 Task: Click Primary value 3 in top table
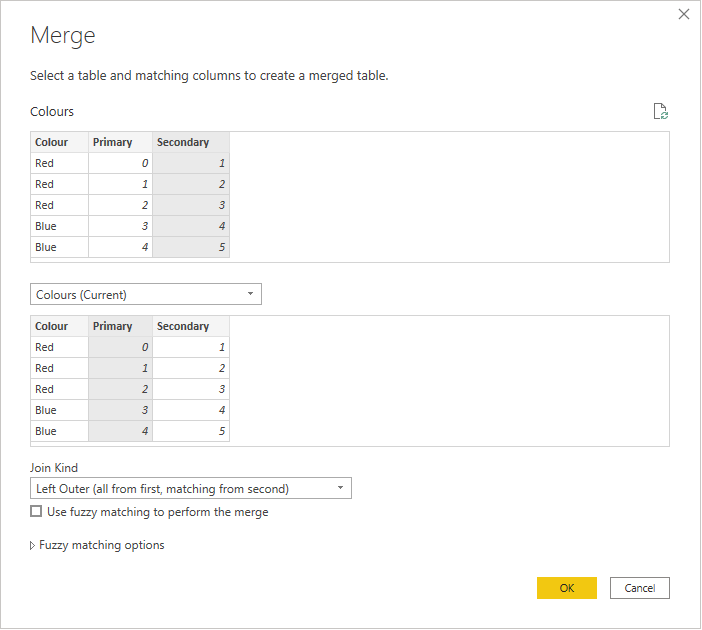point(120,226)
